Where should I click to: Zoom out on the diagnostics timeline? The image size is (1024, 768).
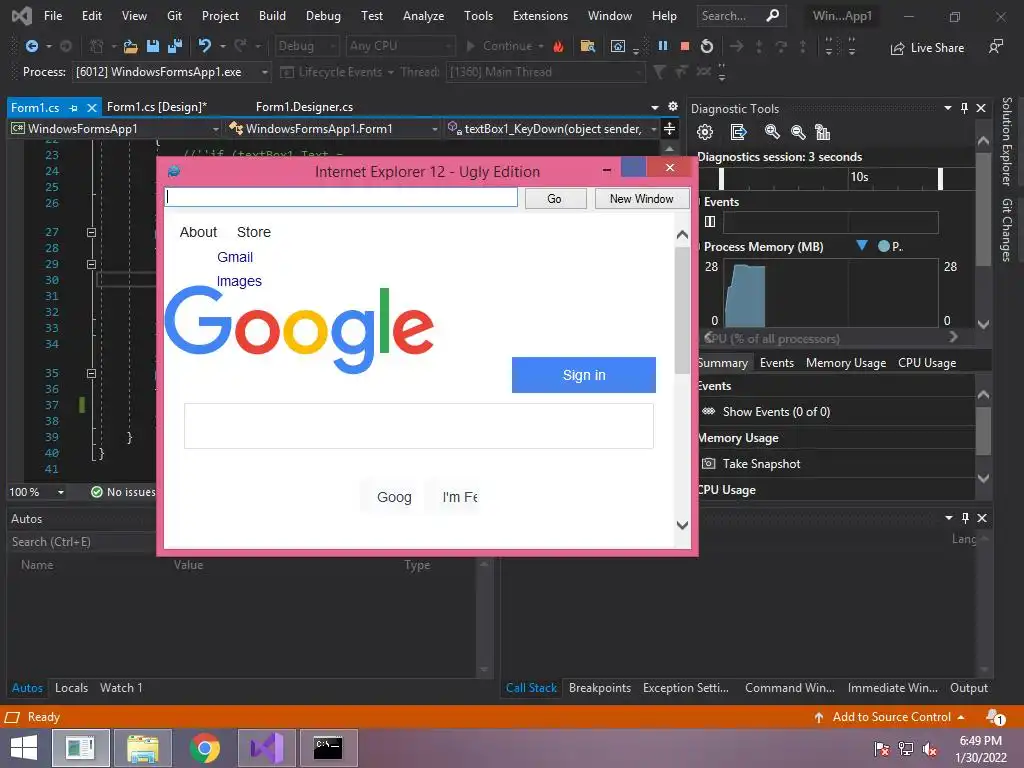tap(798, 133)
